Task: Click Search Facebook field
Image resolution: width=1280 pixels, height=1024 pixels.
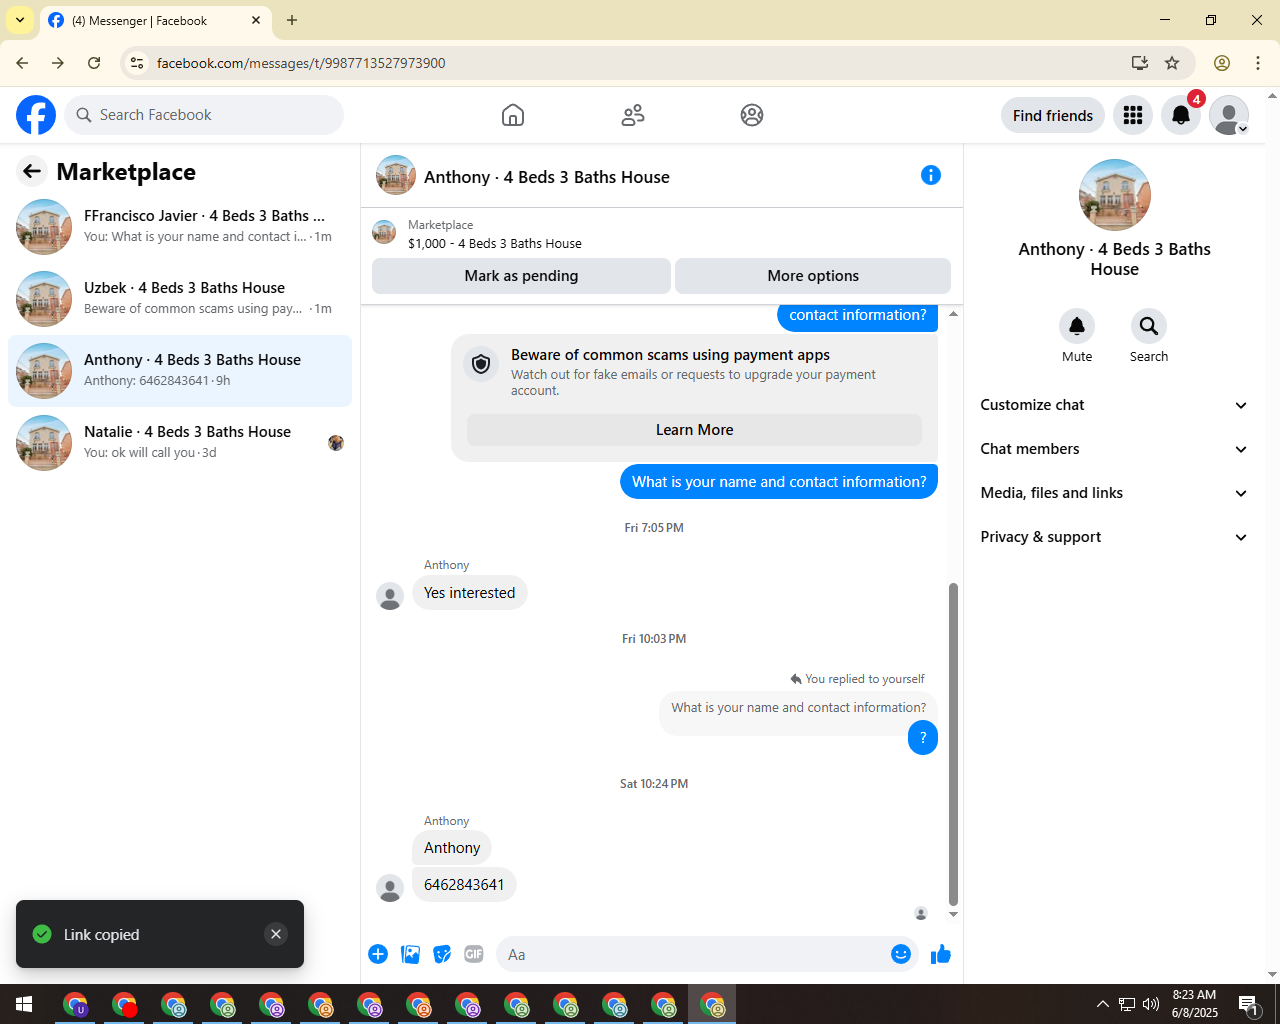Action: [x=204, y=115]
